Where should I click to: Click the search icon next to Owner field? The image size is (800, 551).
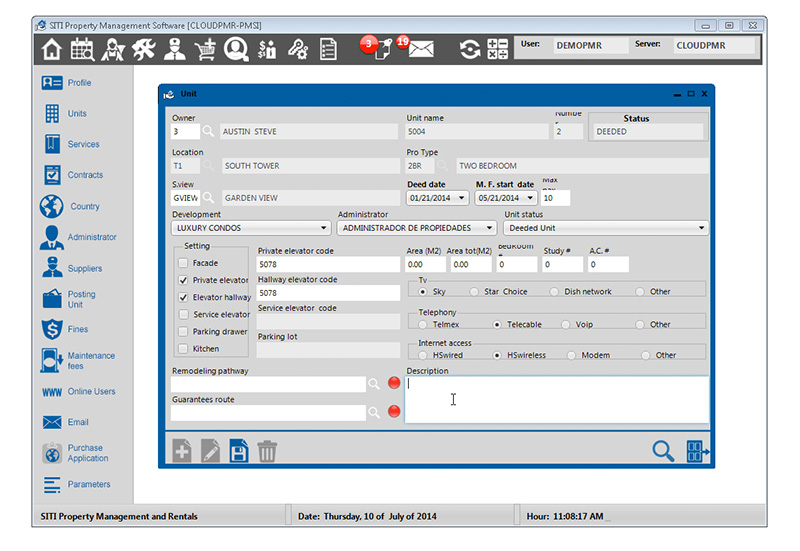point(209,131)
